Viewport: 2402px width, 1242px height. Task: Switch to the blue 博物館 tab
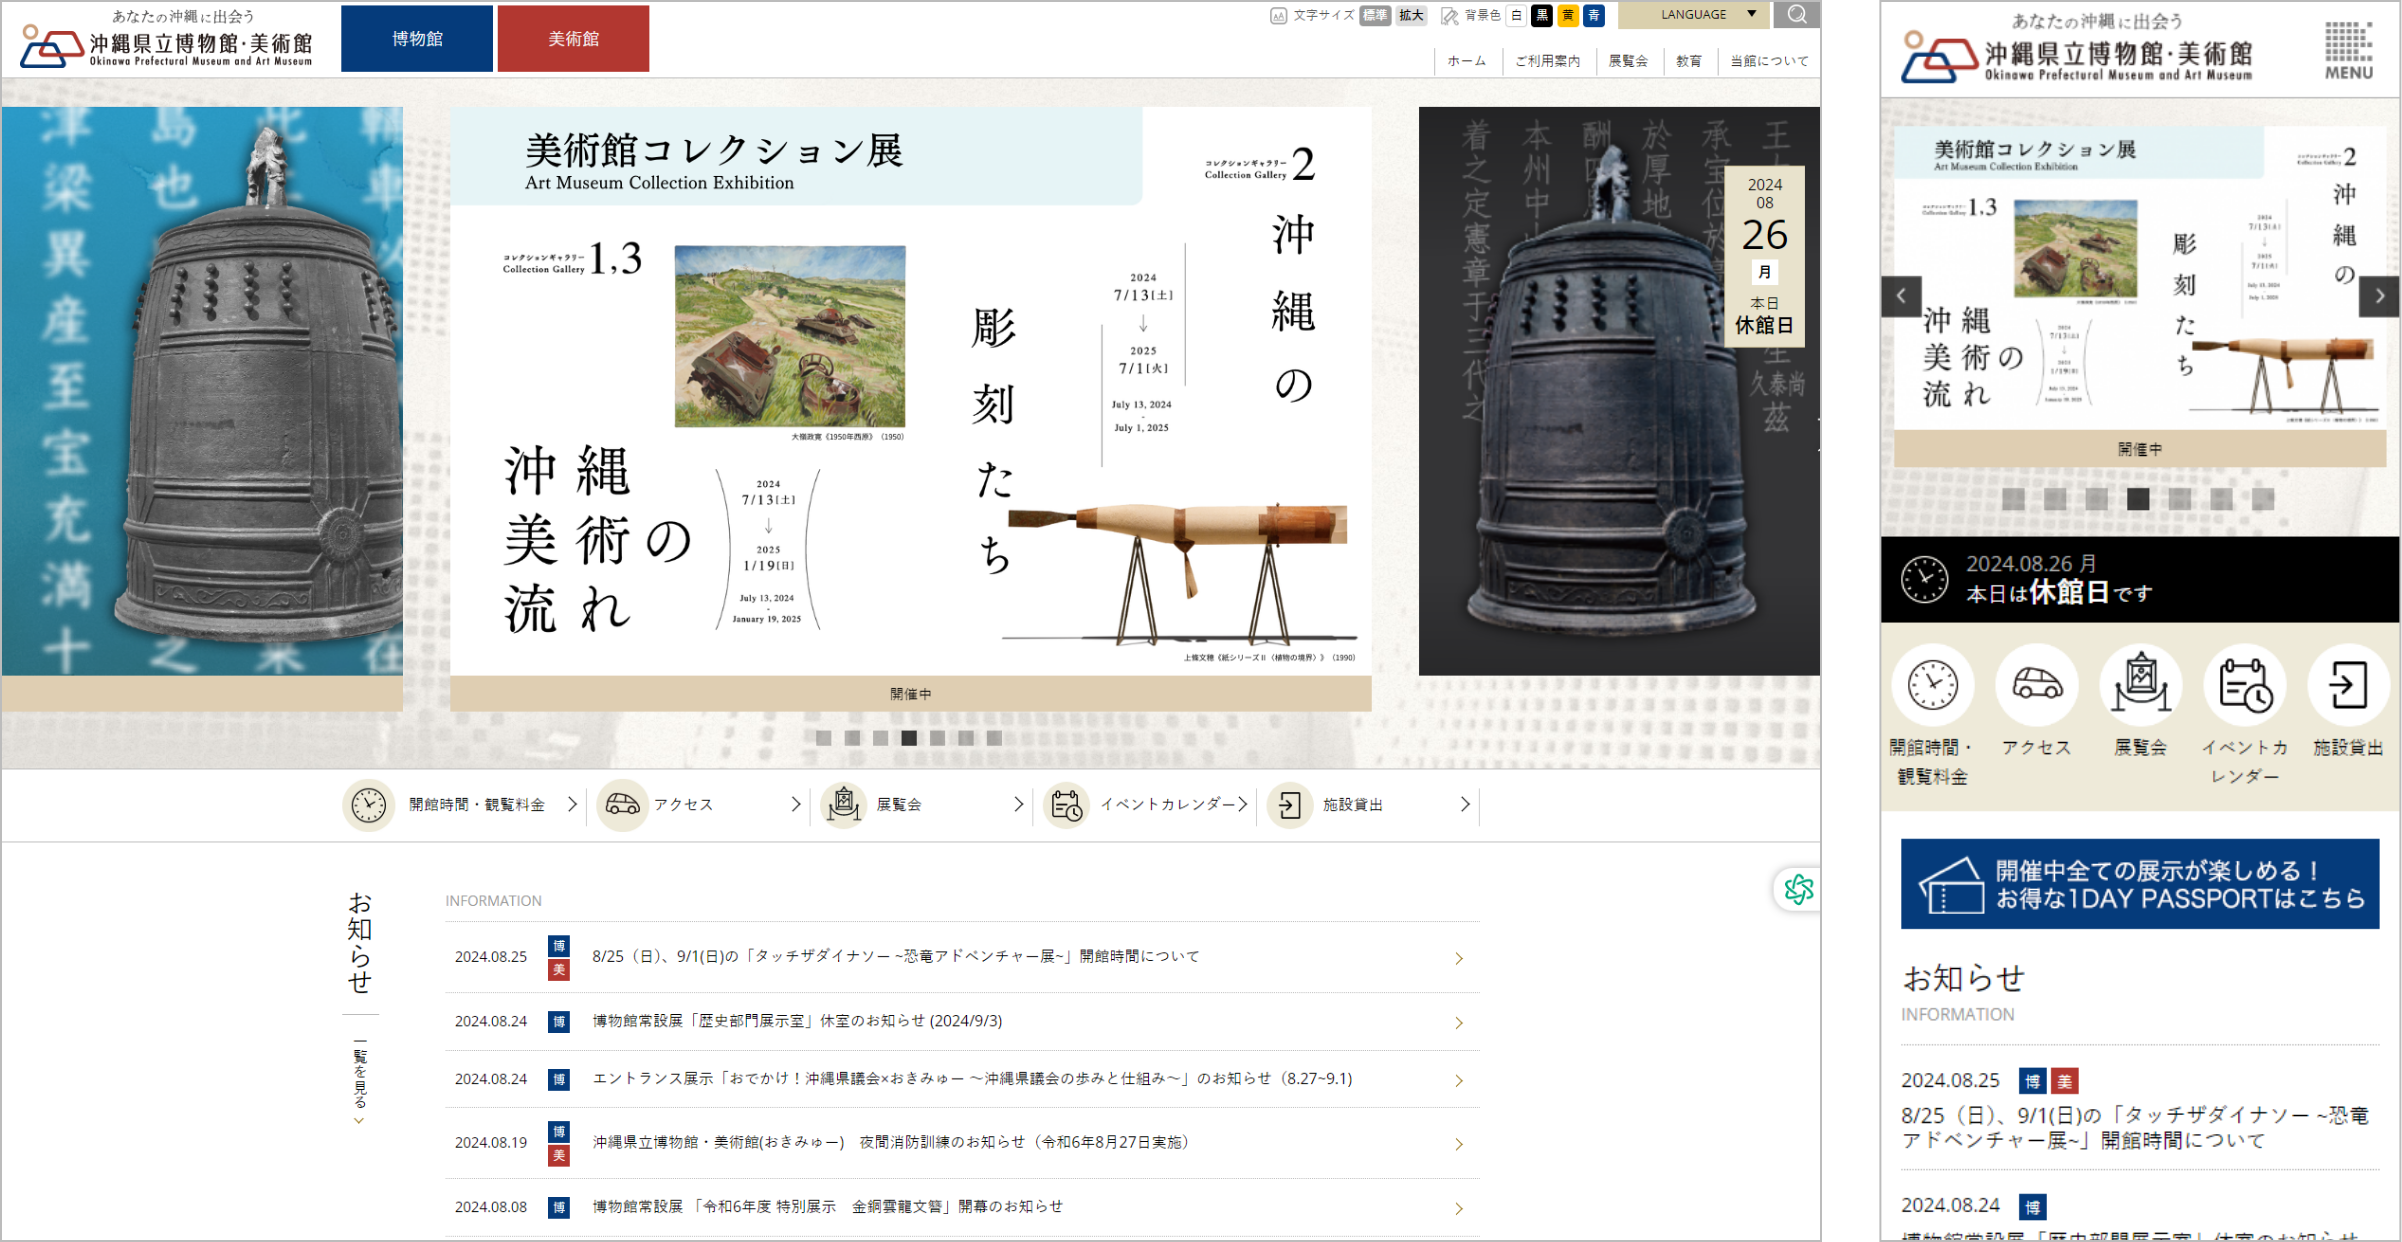417,39
